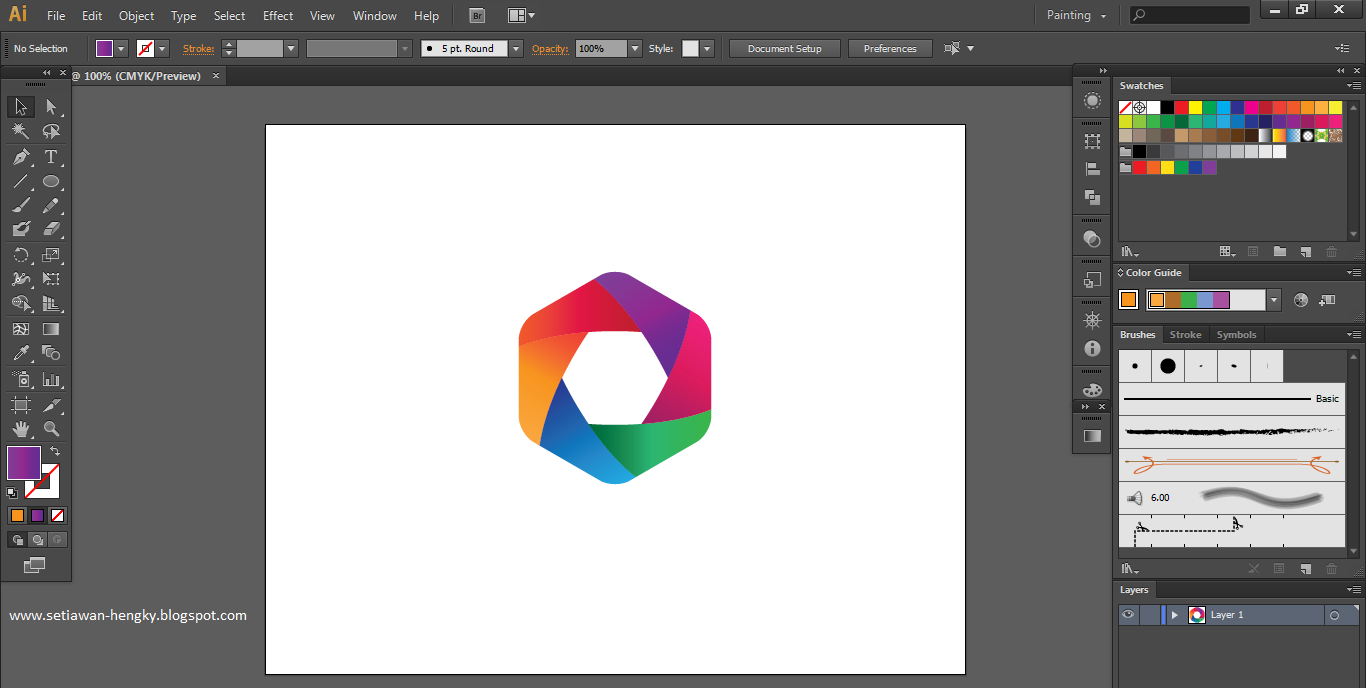Set paint mode to None
The height and width of the screenshot is (688, 1366).
[x=57, y=516]
